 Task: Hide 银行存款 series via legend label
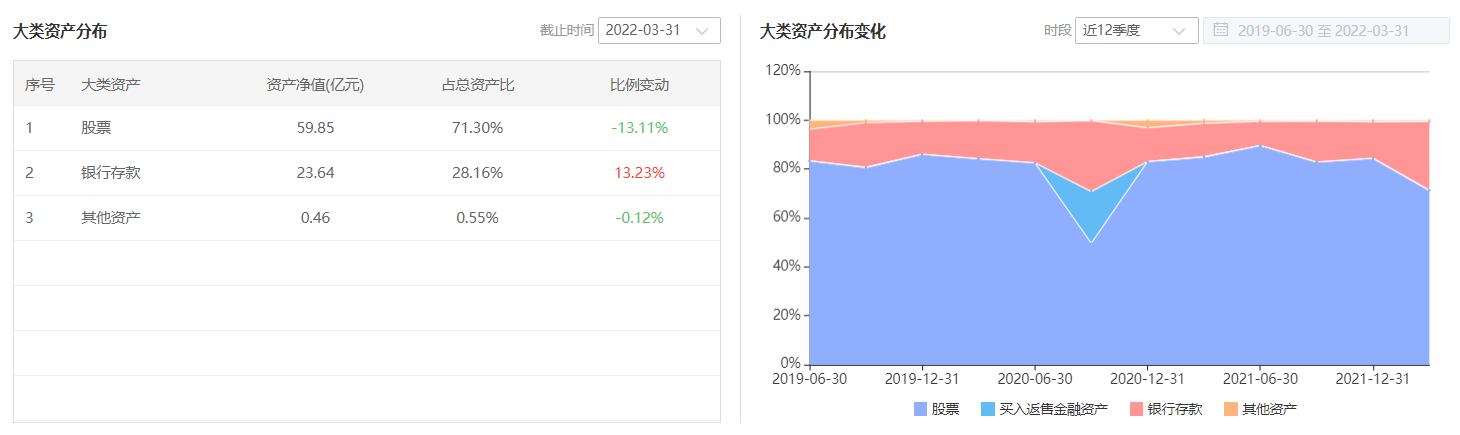click(x=1175, y=409)
